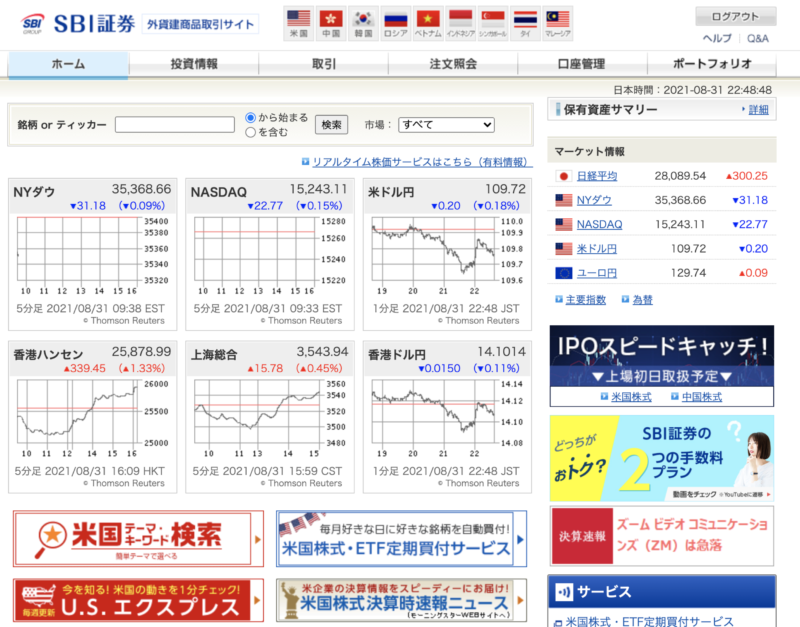This screenshot has height=627, width=800.
Task: Open 決算速報 ズーム ビデオ news banner
Action: tap(662, 536)
